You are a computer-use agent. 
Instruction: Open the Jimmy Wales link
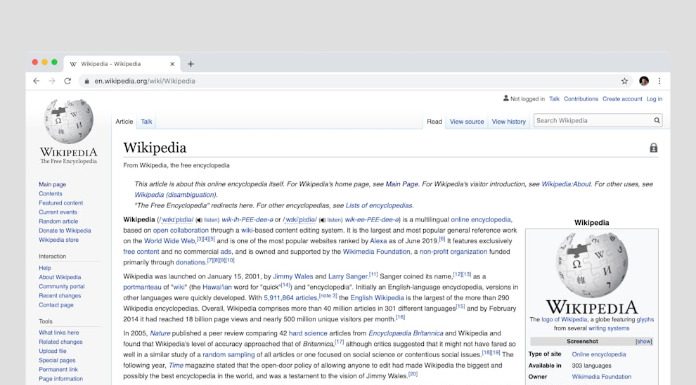293,276
